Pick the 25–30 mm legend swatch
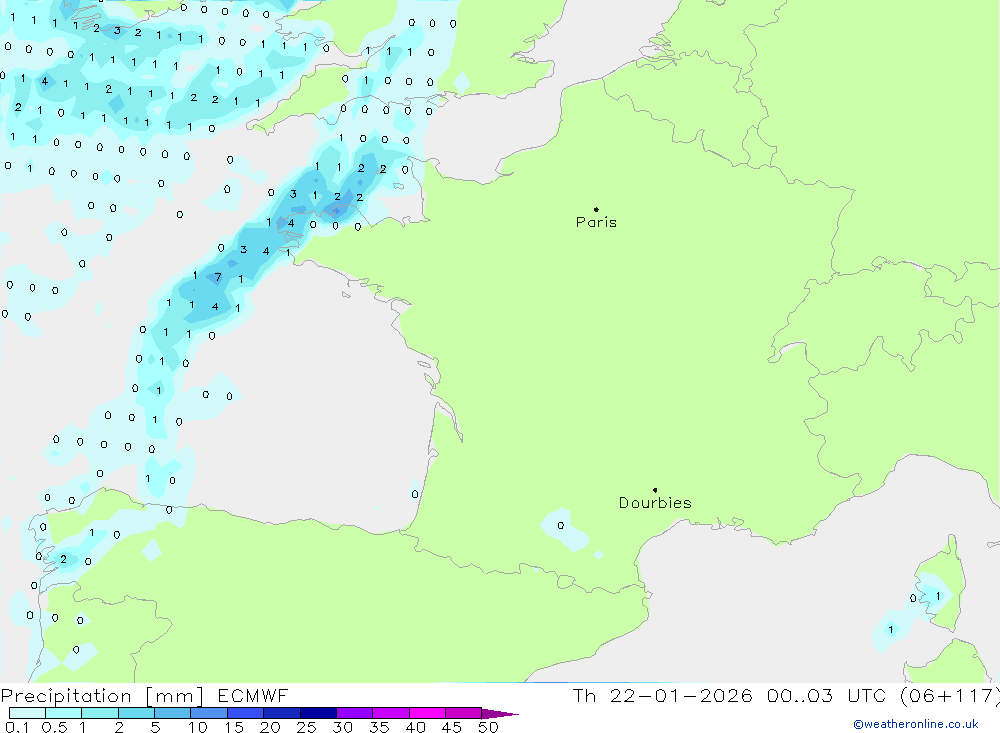The image size is (1000, 733). coord(318,713)
